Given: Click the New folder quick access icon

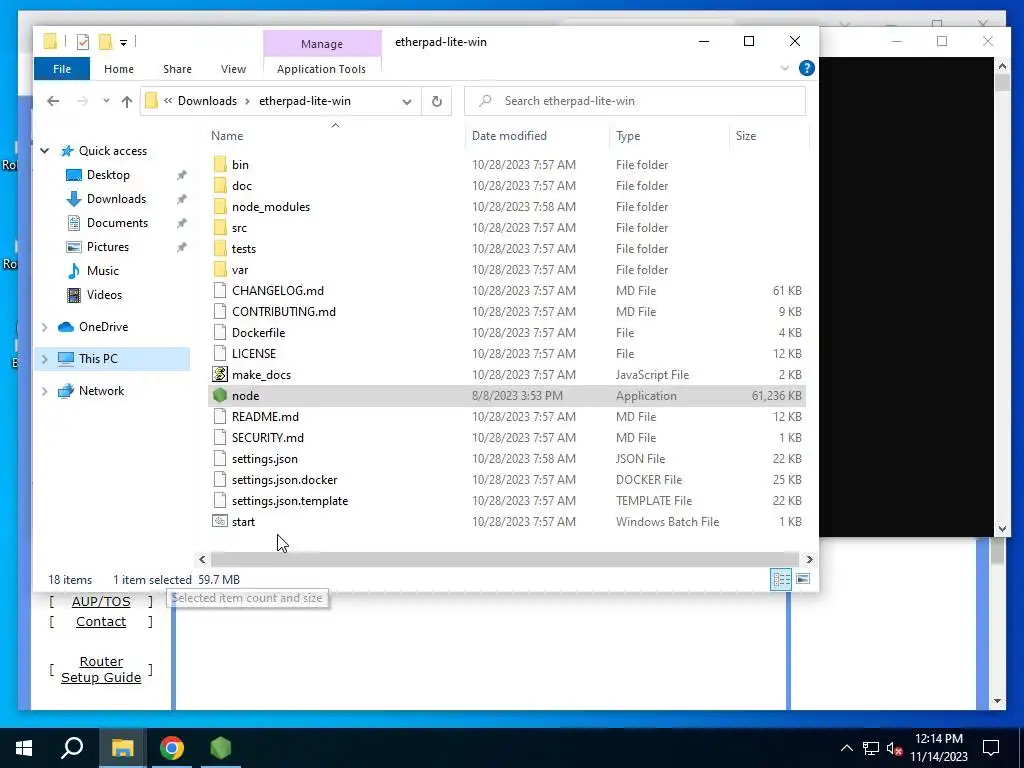Looking at the screenshot, I should click(x=105, y=42).
